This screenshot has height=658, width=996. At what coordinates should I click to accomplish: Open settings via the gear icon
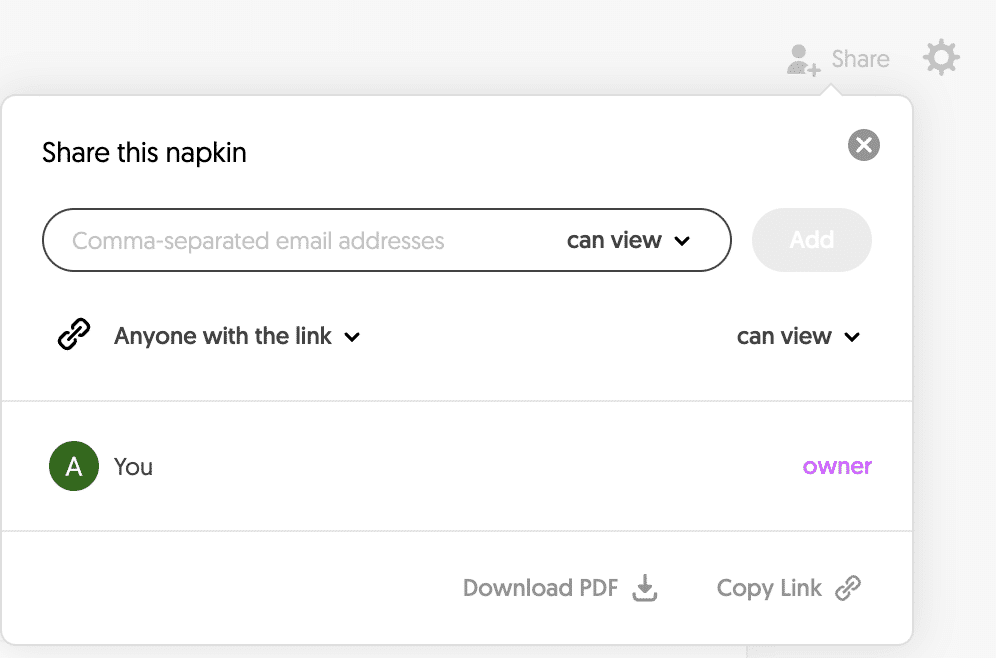pyautogui.click(x=941, y=58)
